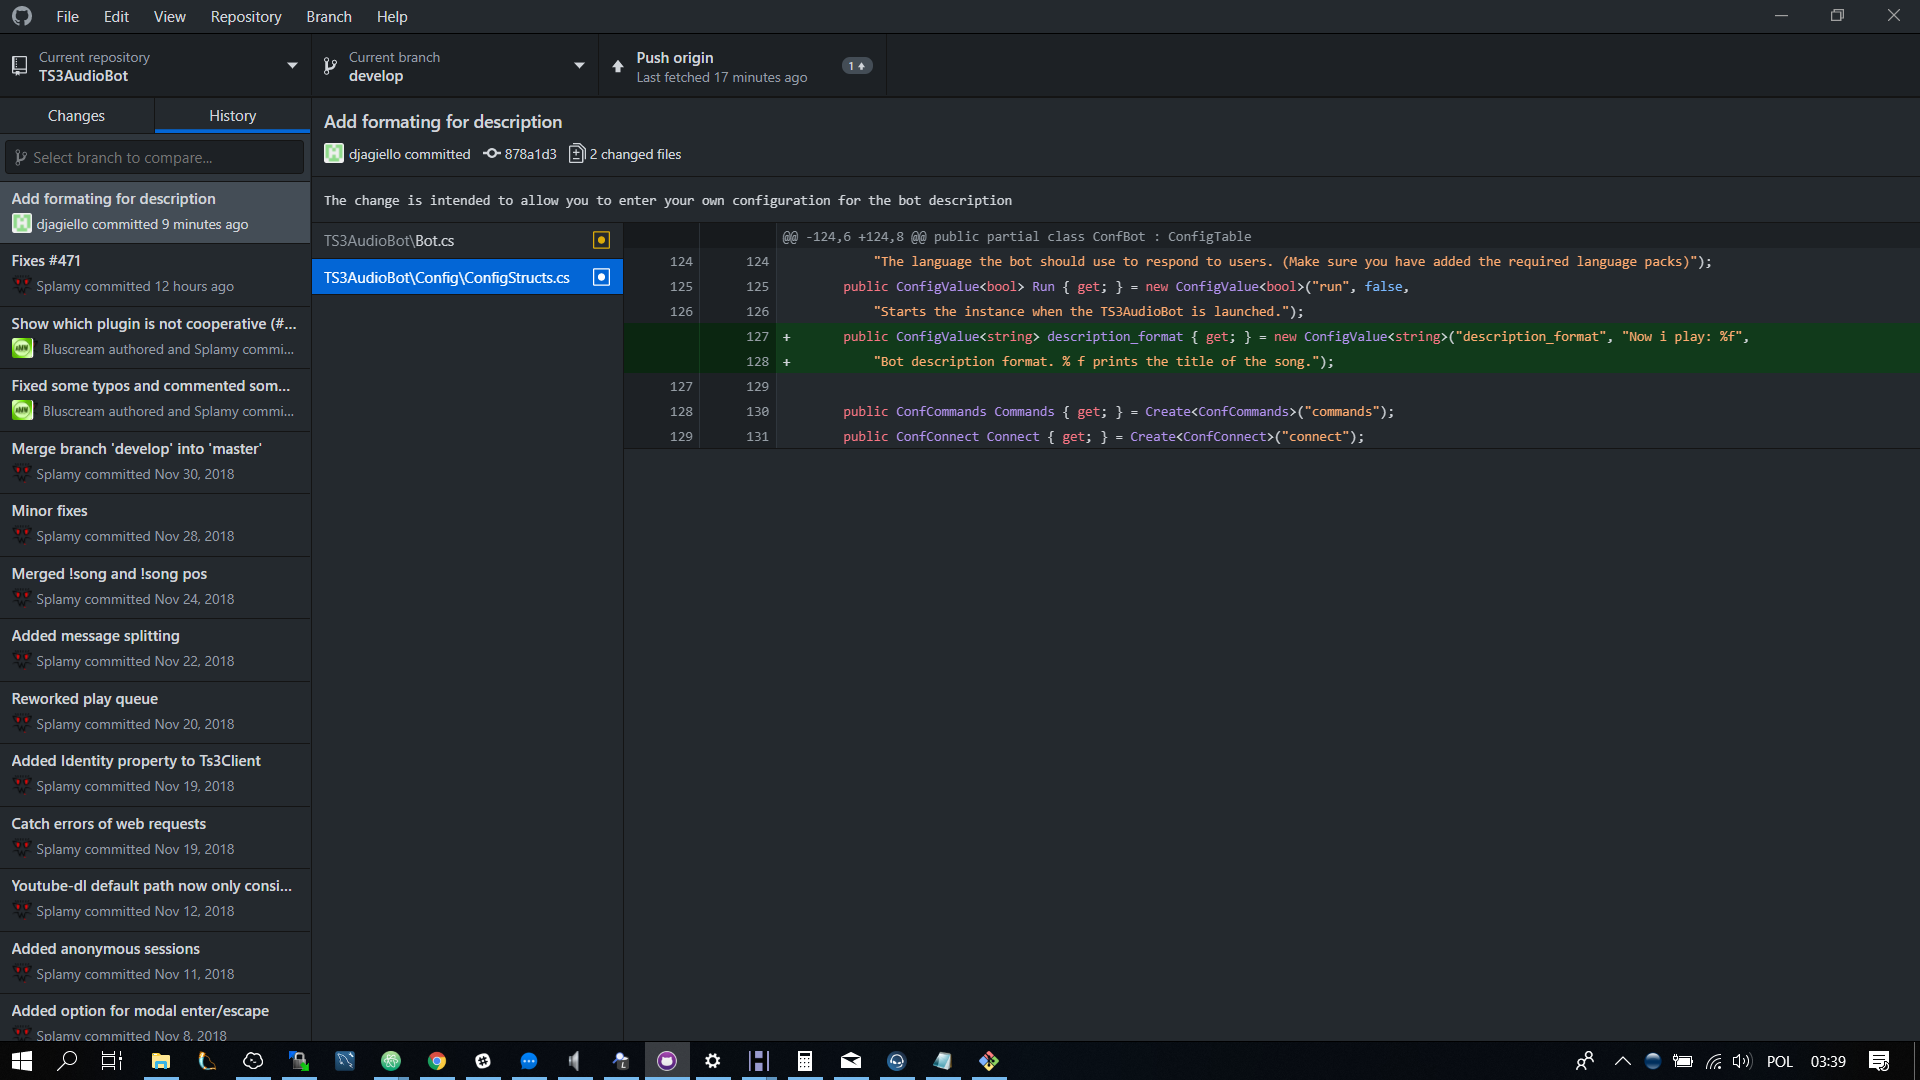
Task: Select commit Merge branch 'develop' into 'master'
Action: (155, 460)
